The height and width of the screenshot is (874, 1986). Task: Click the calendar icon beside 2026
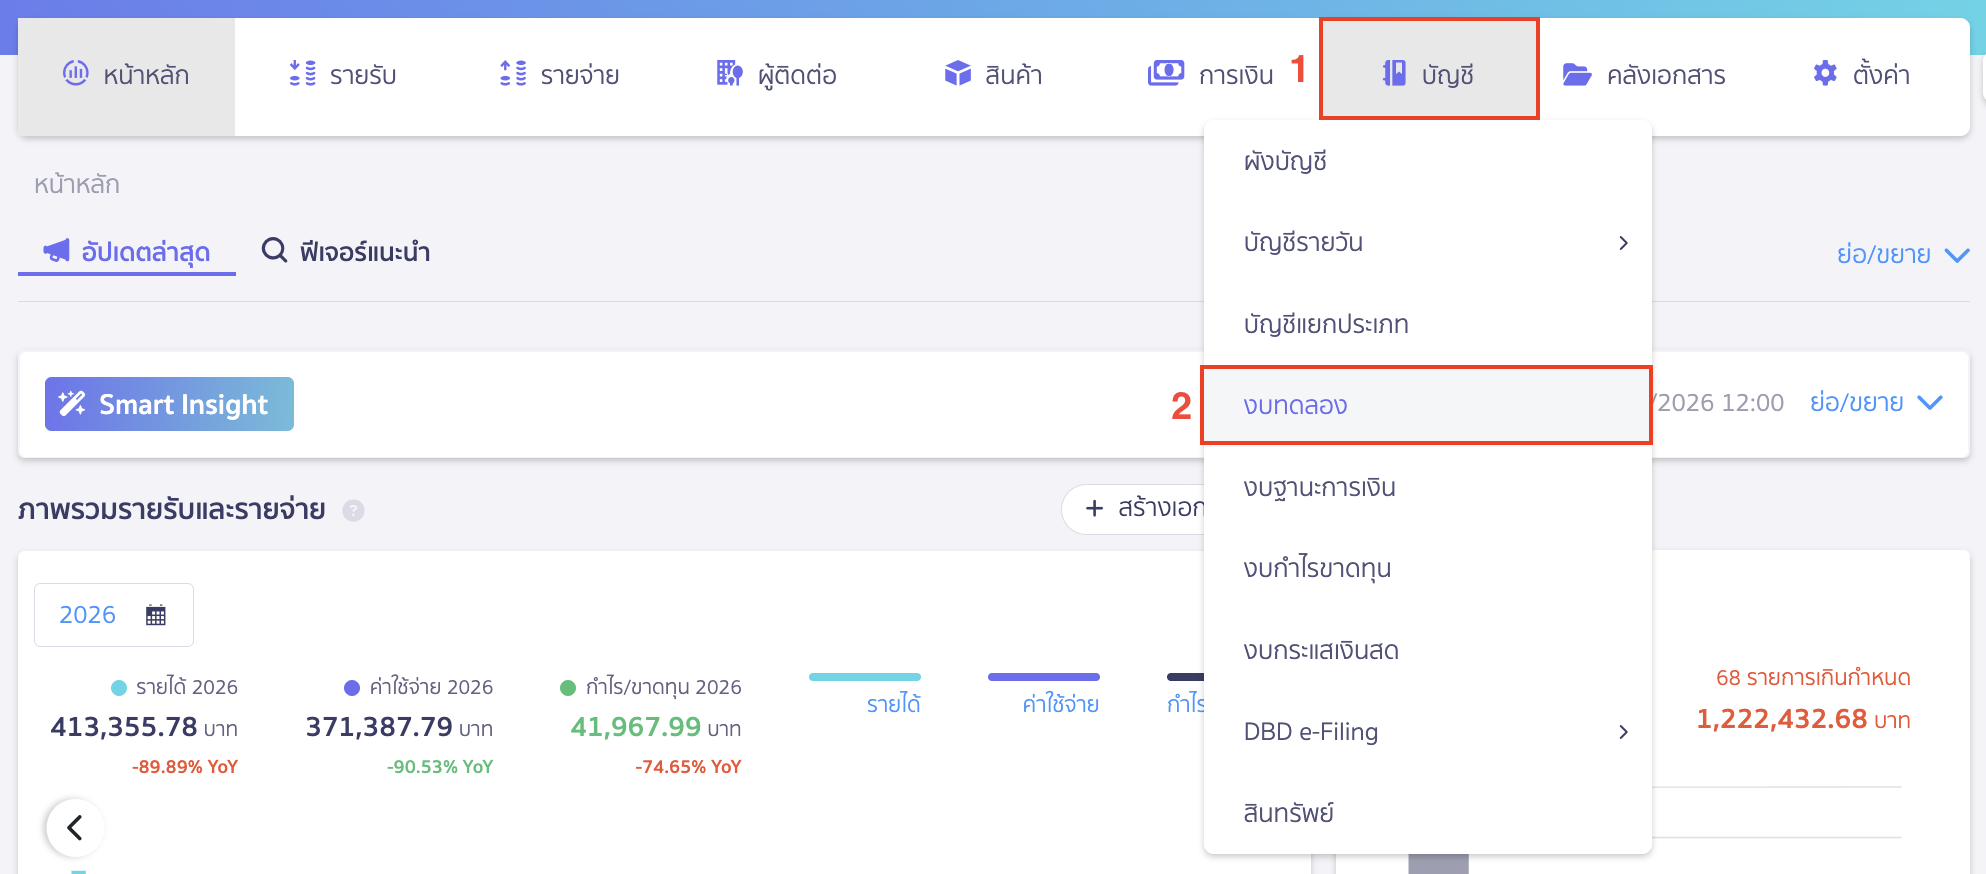click(155, 614)
